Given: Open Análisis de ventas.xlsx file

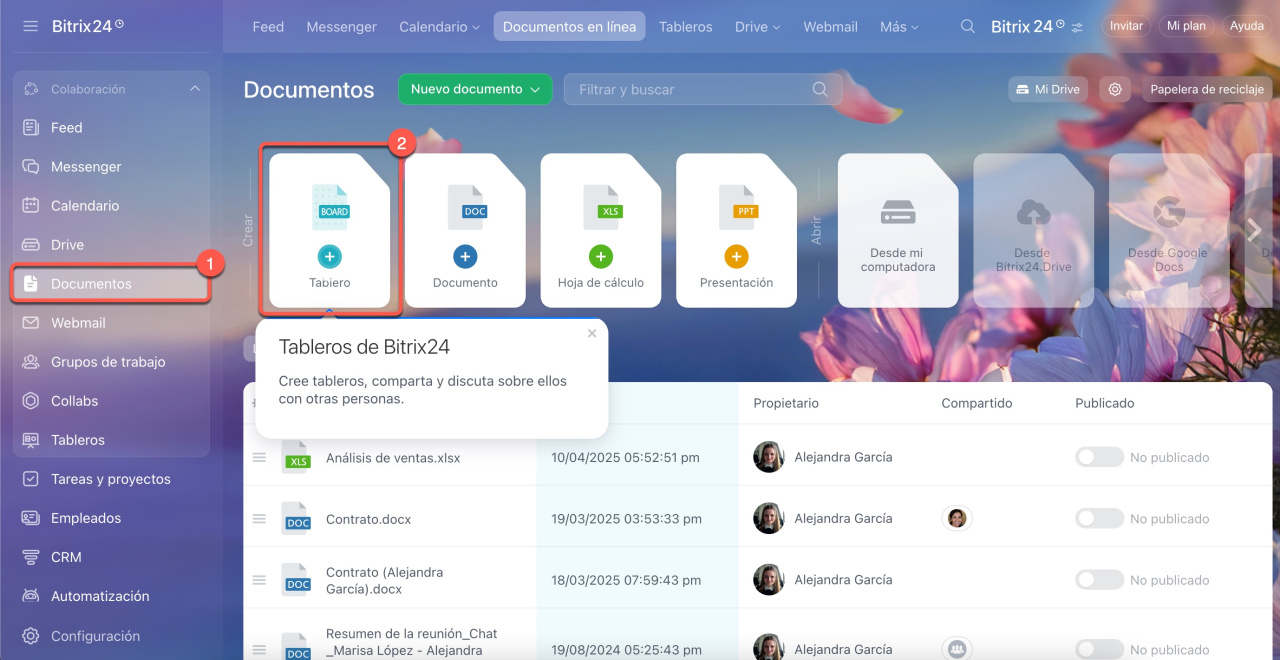Looking at the screenshot, I should pos(393,458).
